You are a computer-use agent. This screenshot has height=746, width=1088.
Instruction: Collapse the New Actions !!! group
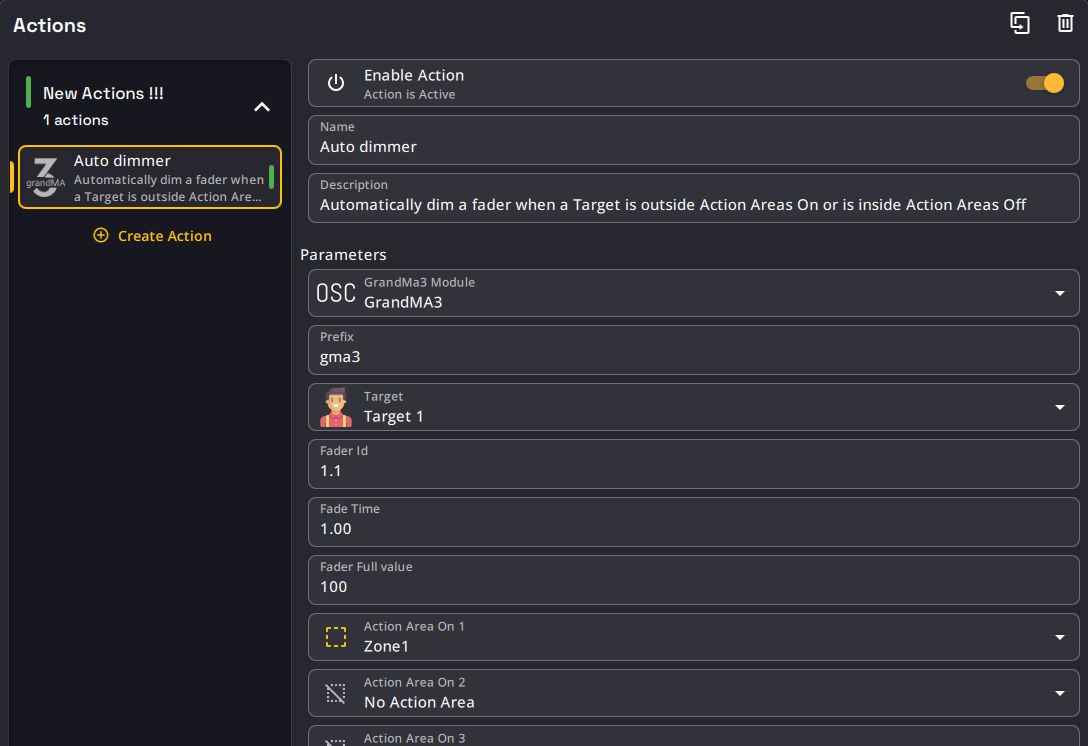tap(262, 107)
